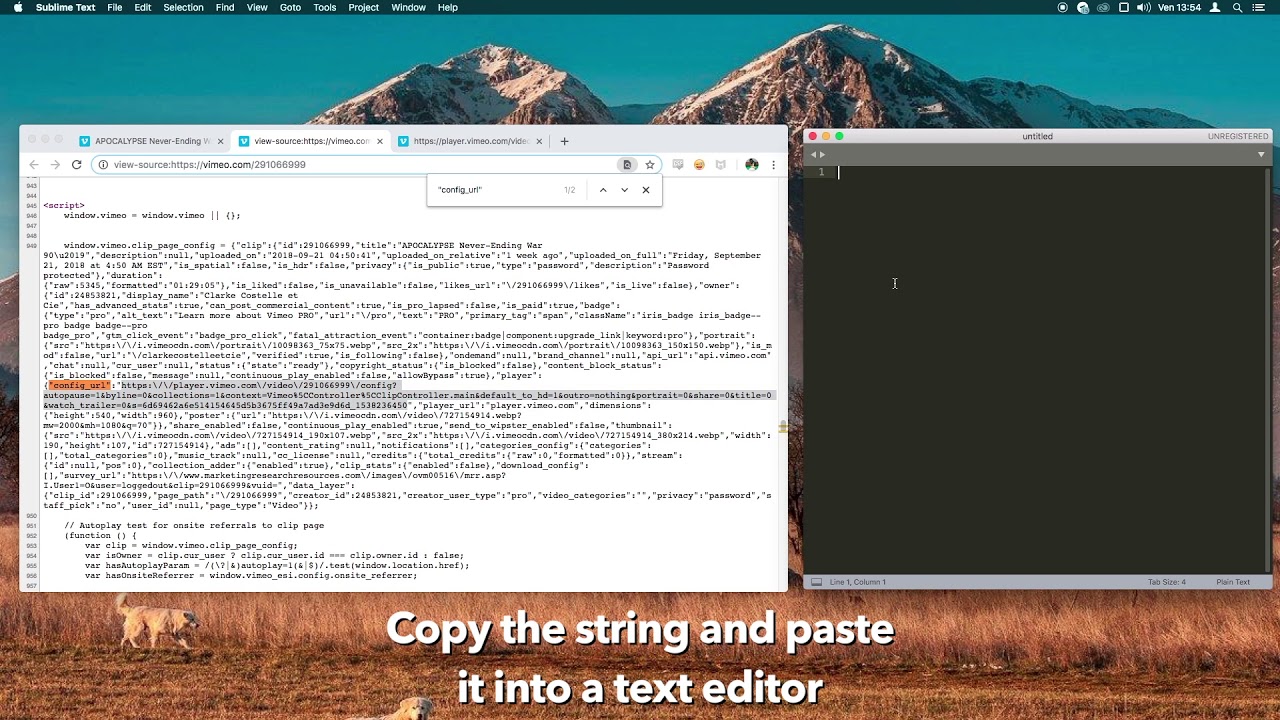
Task: Click the clock showing Ven 13:54
Action: tap(1179, 7)
